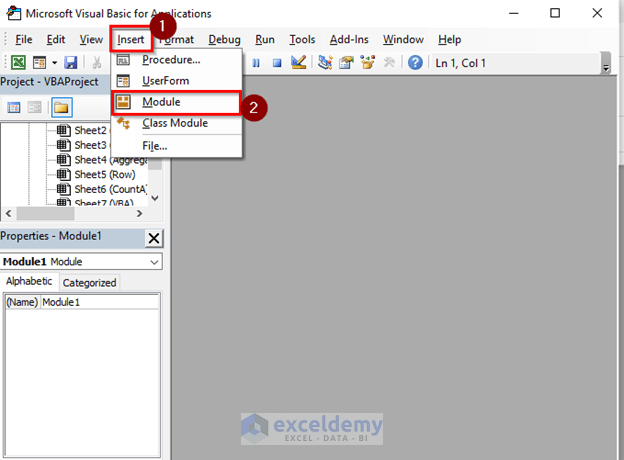
Task: Toggle Folders icon in Project panel
Action: pyautogui.click(x=62, y=107)
